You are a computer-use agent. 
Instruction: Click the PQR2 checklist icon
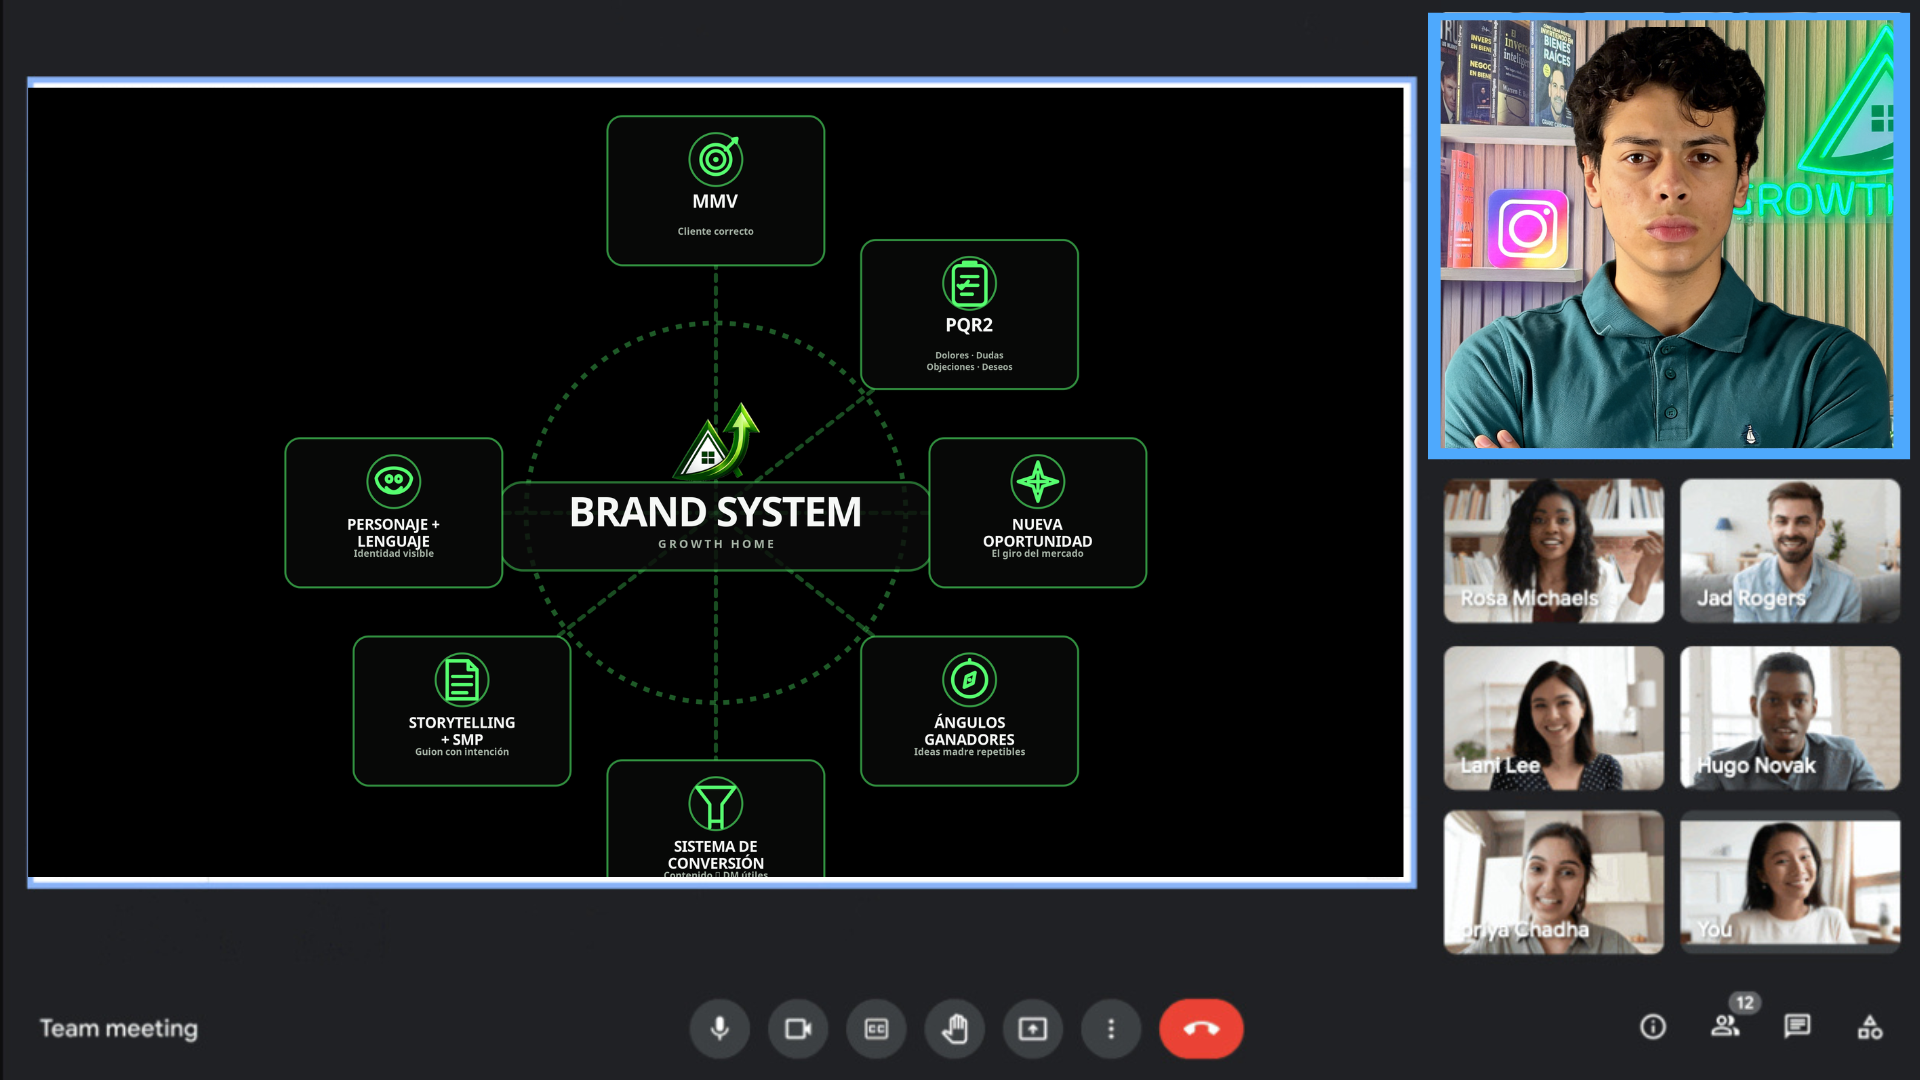969,283
